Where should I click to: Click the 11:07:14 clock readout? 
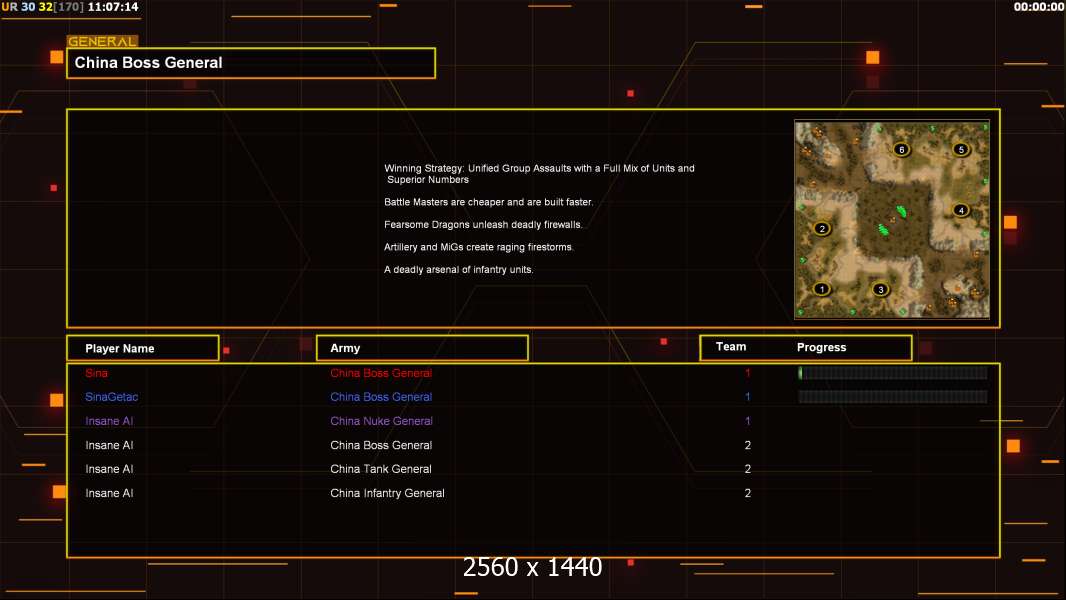113,7
